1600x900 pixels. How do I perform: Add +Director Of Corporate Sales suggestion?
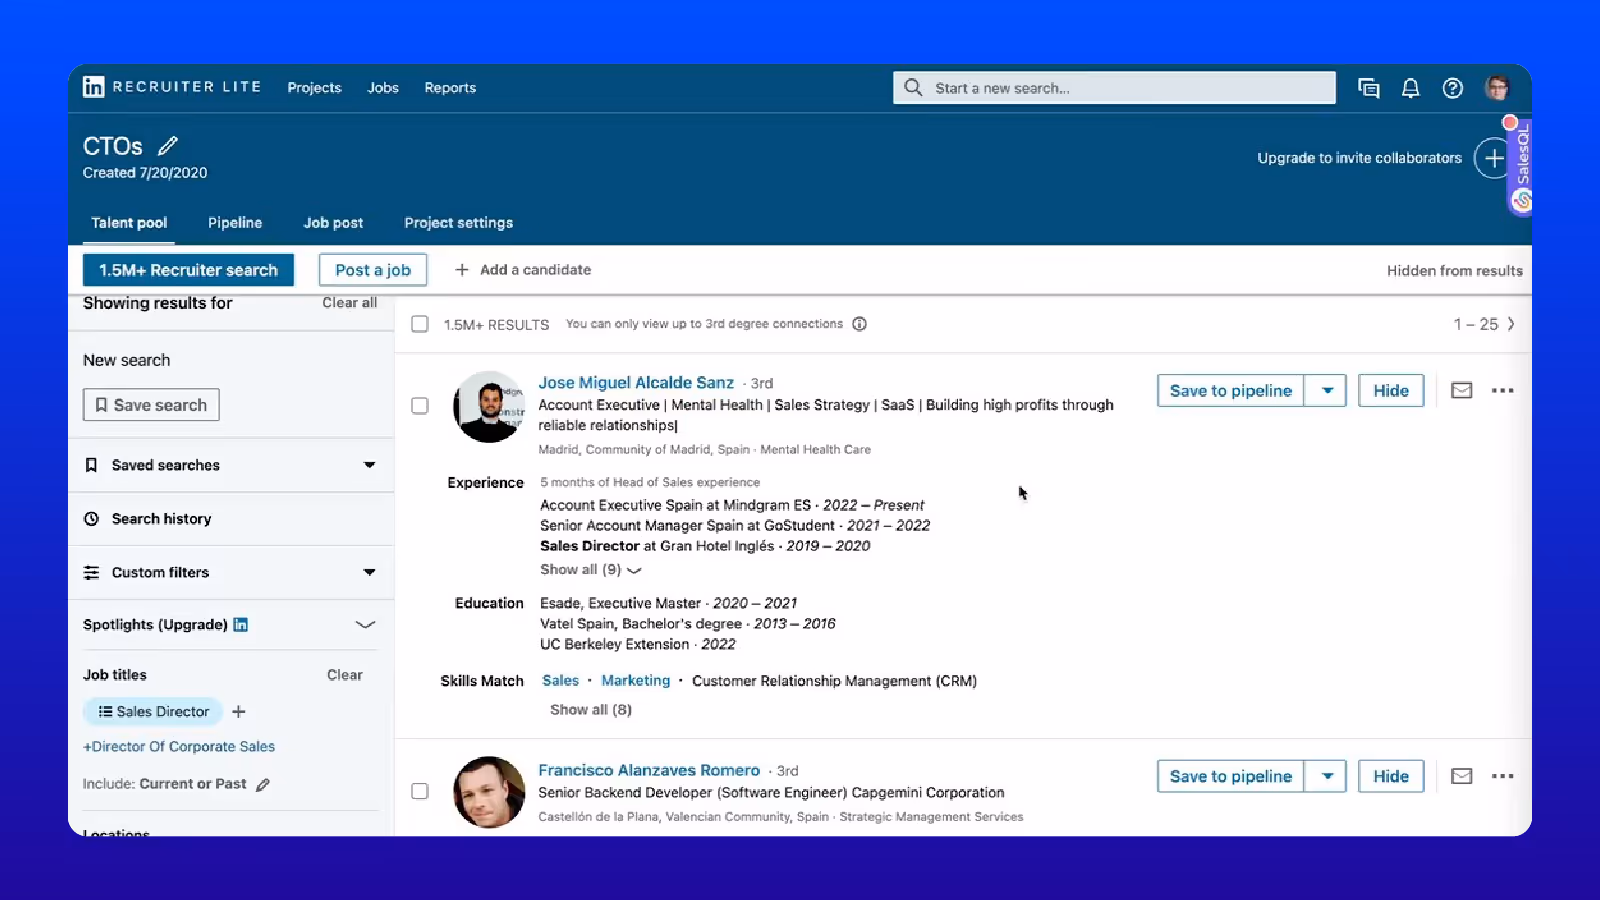click(179, 747)
